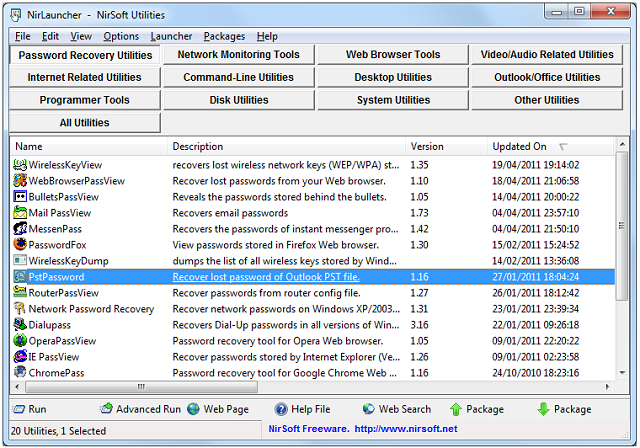Show All Utilities
The height and width of the screenshot is (448, 640).
[x=84, y=123]
